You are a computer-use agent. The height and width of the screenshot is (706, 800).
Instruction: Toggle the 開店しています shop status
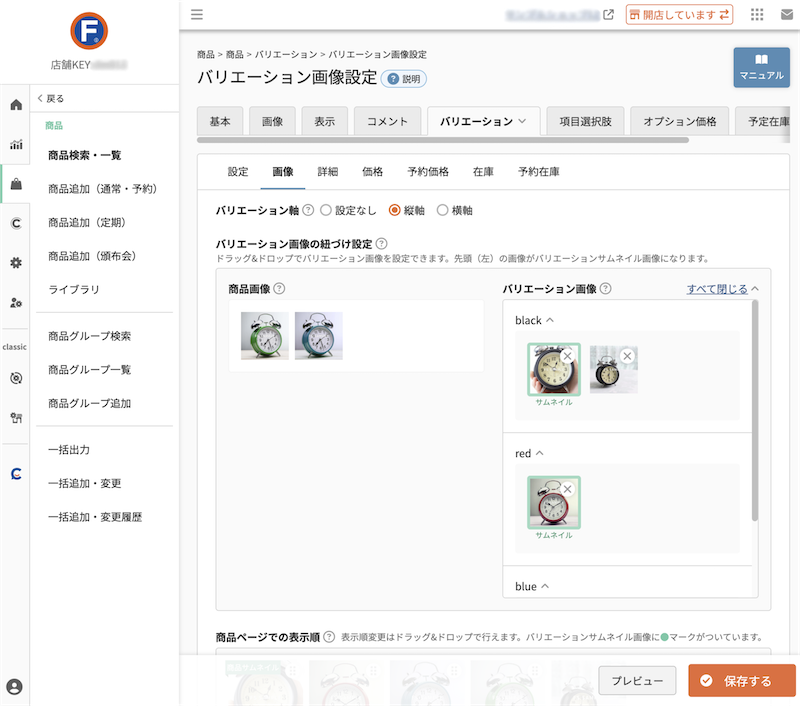click(679, 15)
